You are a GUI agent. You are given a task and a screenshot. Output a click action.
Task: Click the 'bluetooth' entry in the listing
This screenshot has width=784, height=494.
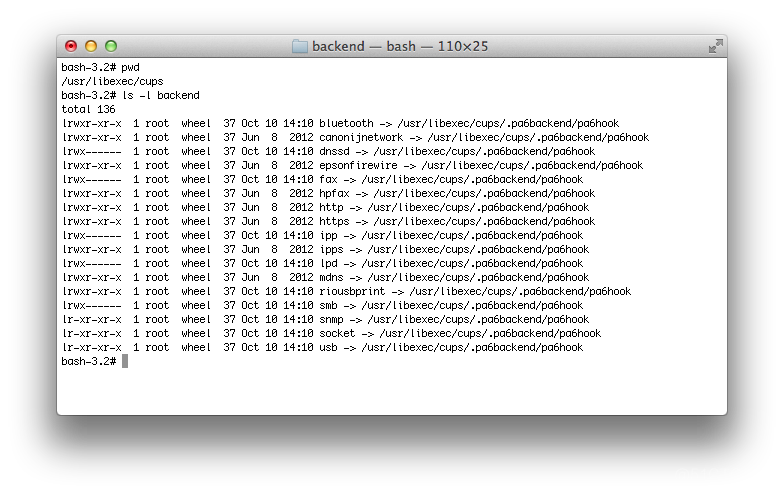point(346,124)
